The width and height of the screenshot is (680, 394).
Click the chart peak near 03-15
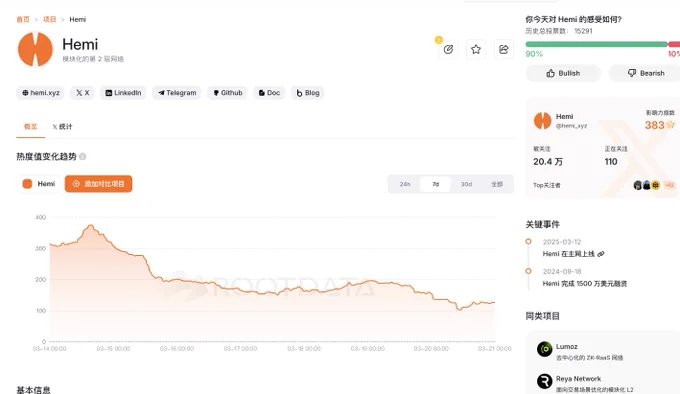click(x=91, y=225)
